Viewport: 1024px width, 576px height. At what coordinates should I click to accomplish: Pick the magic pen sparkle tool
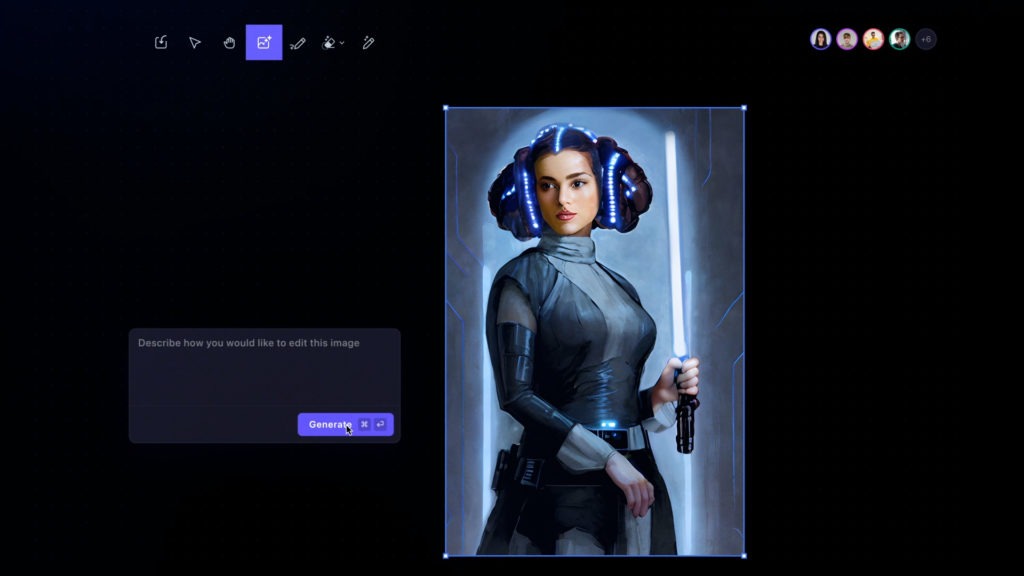point(368,43)
